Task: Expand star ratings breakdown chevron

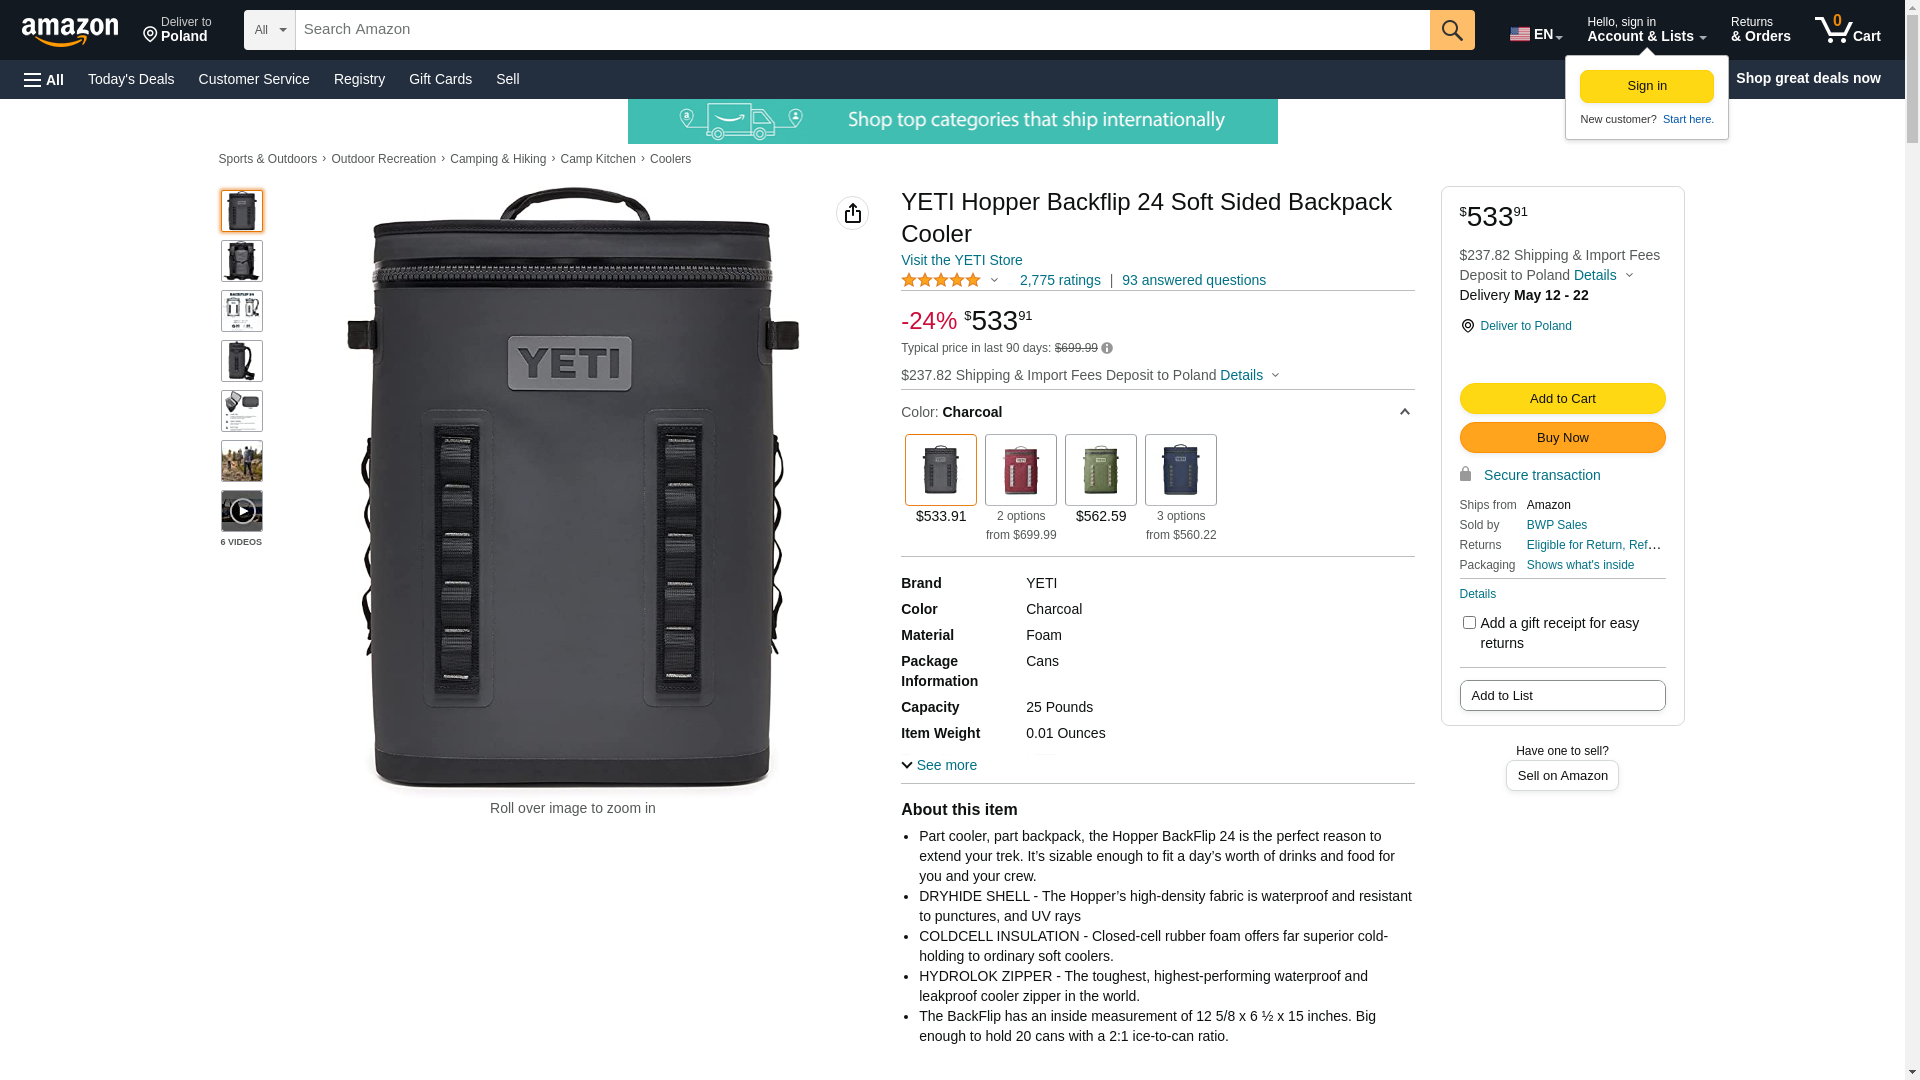Action: point(994,281)
